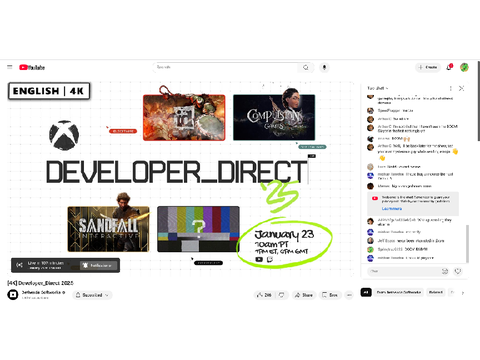
Task: Expand the Top chat mode dropdown
Action: pos(377,88)
